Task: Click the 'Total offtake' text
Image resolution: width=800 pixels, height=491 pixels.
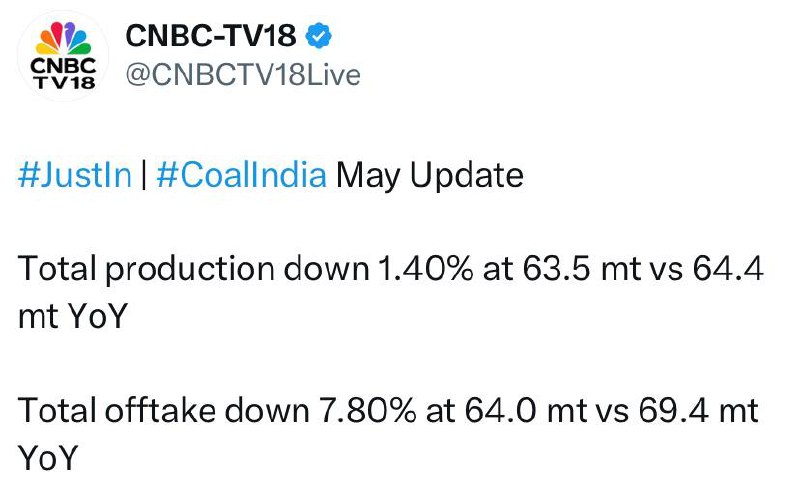Action: (116, 410)
